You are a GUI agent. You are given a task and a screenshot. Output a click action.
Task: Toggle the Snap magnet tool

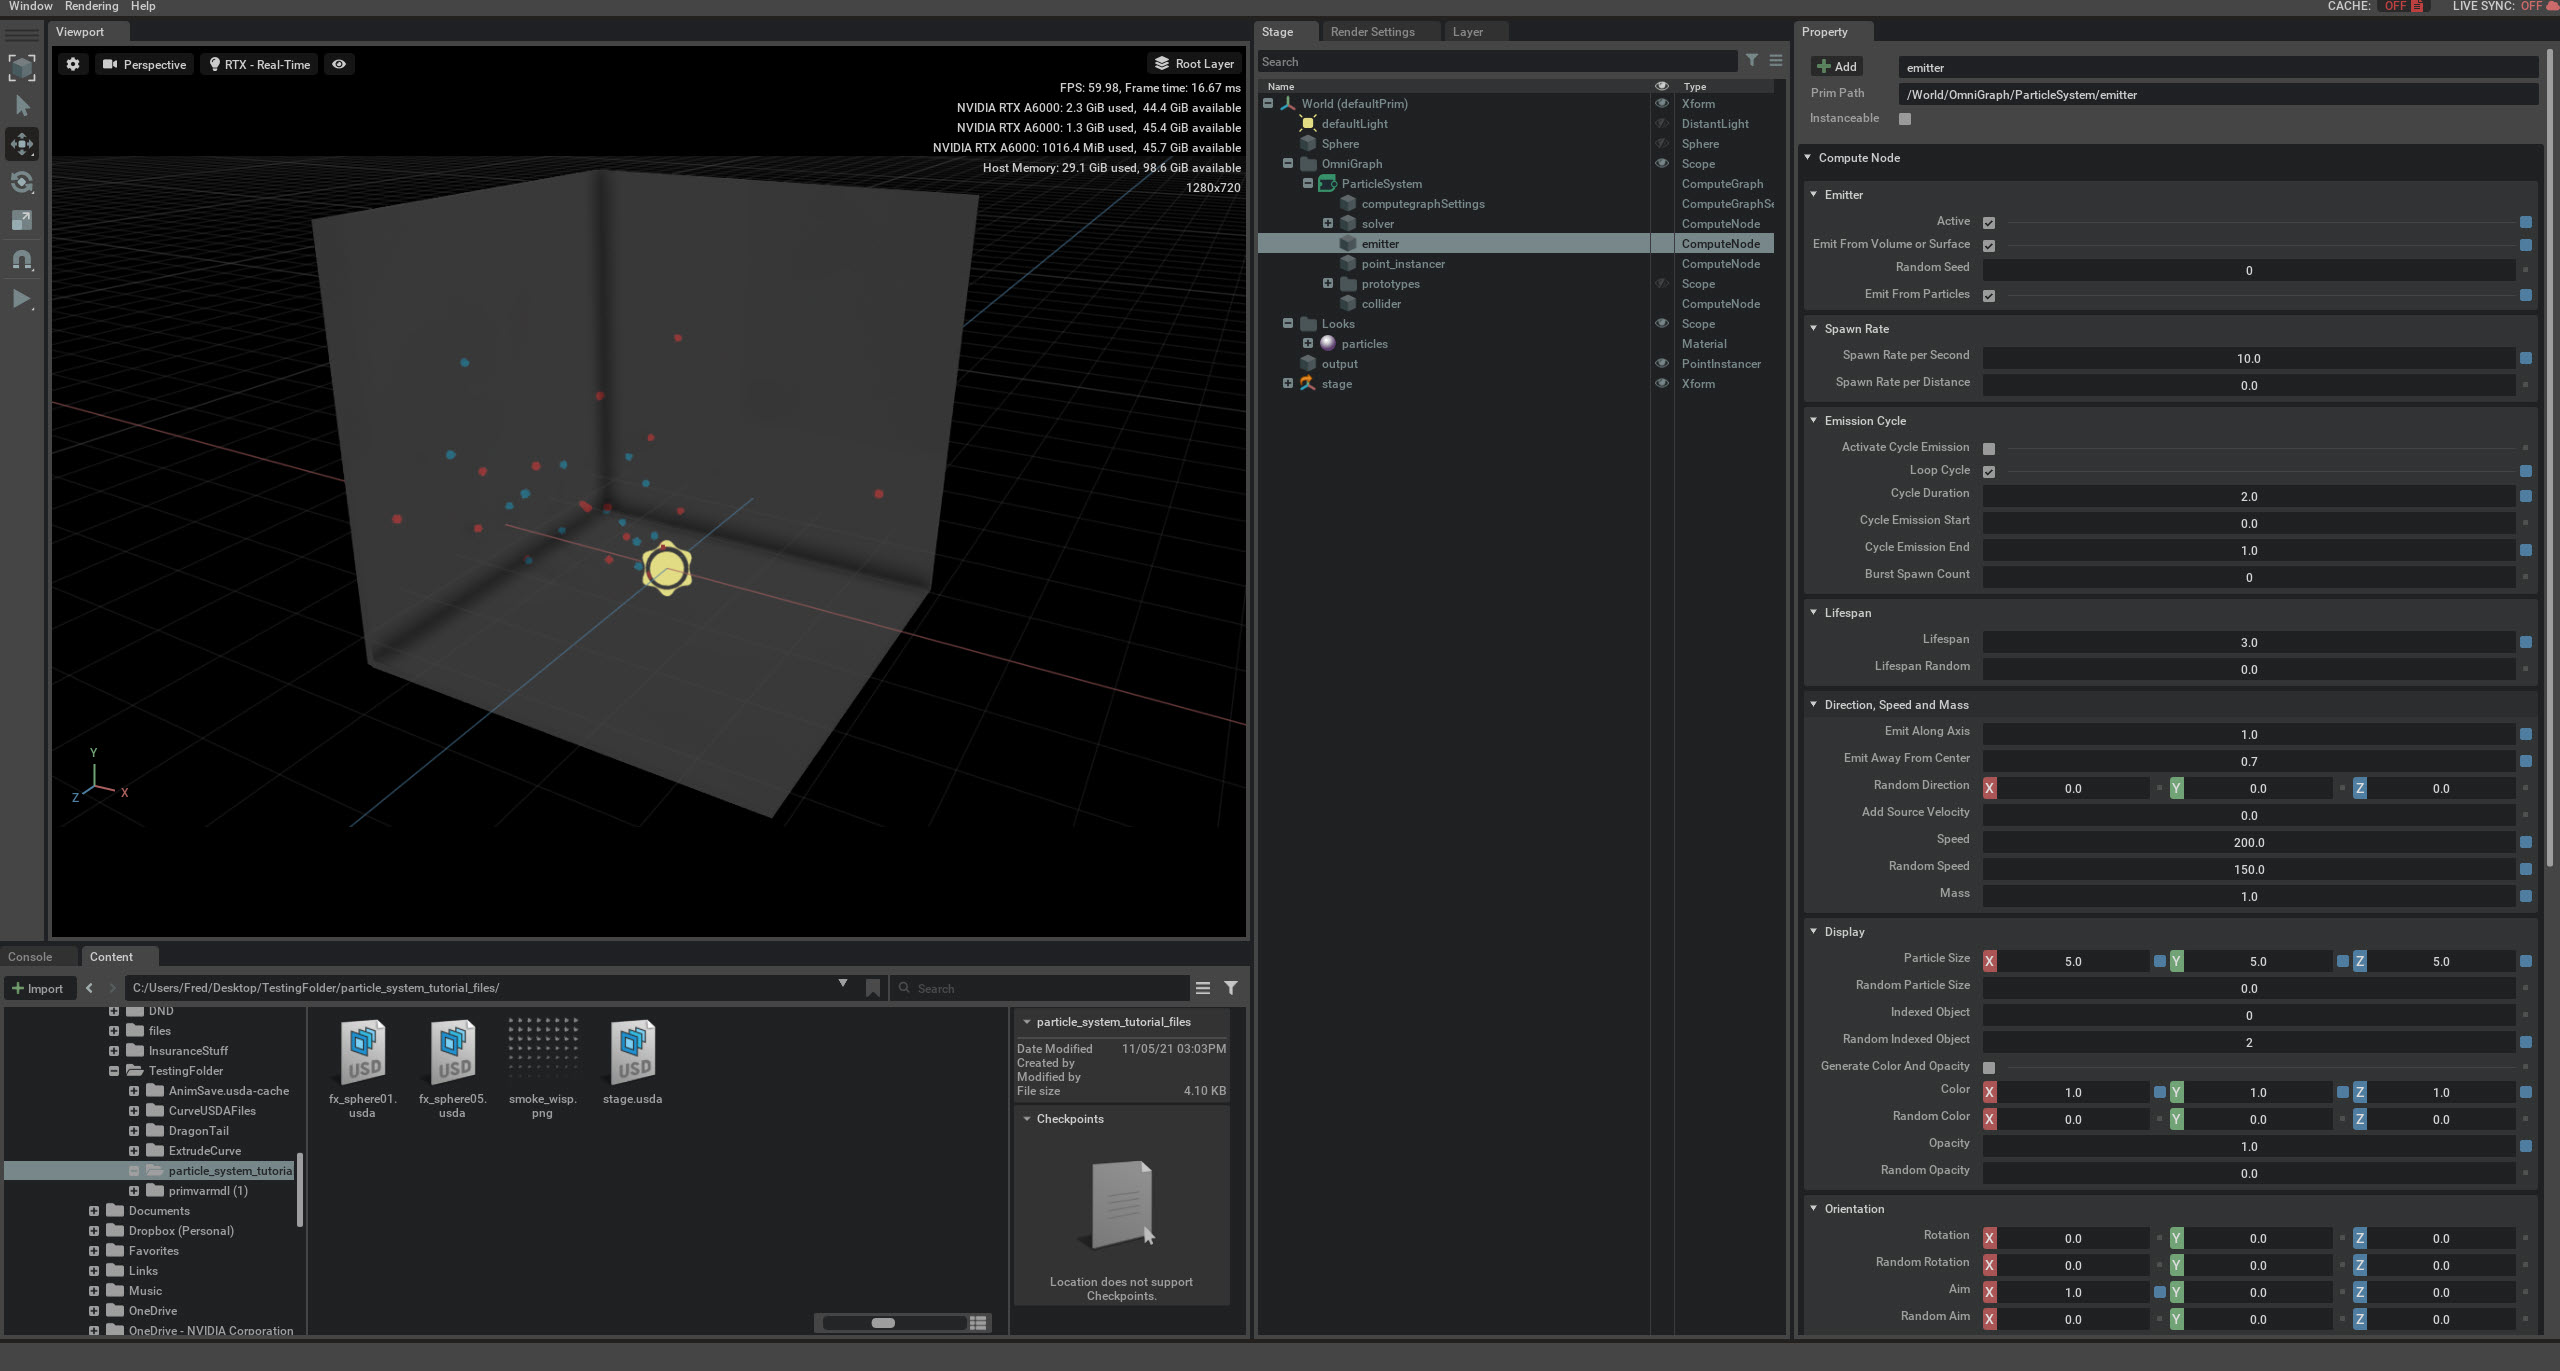coord(22,260)
